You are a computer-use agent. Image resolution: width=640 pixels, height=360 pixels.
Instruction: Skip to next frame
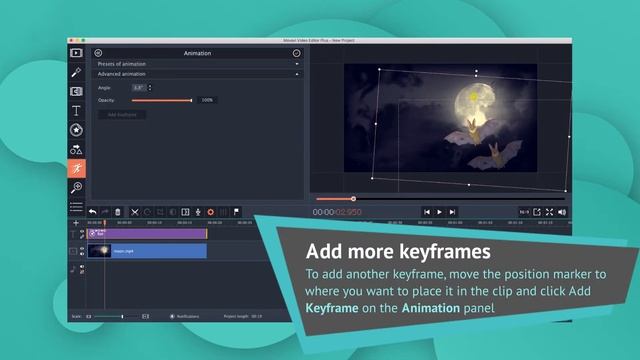[x=452, y=212]
